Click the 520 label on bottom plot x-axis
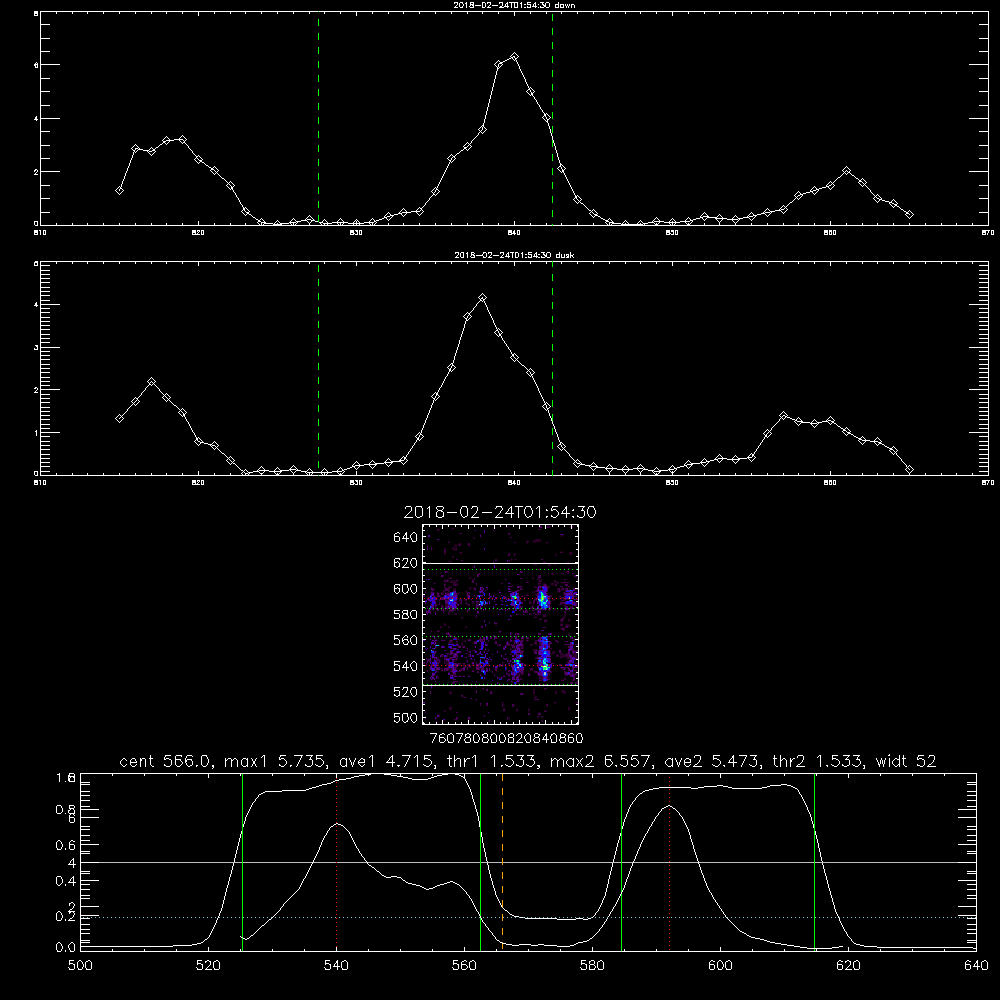 point(208,966)
